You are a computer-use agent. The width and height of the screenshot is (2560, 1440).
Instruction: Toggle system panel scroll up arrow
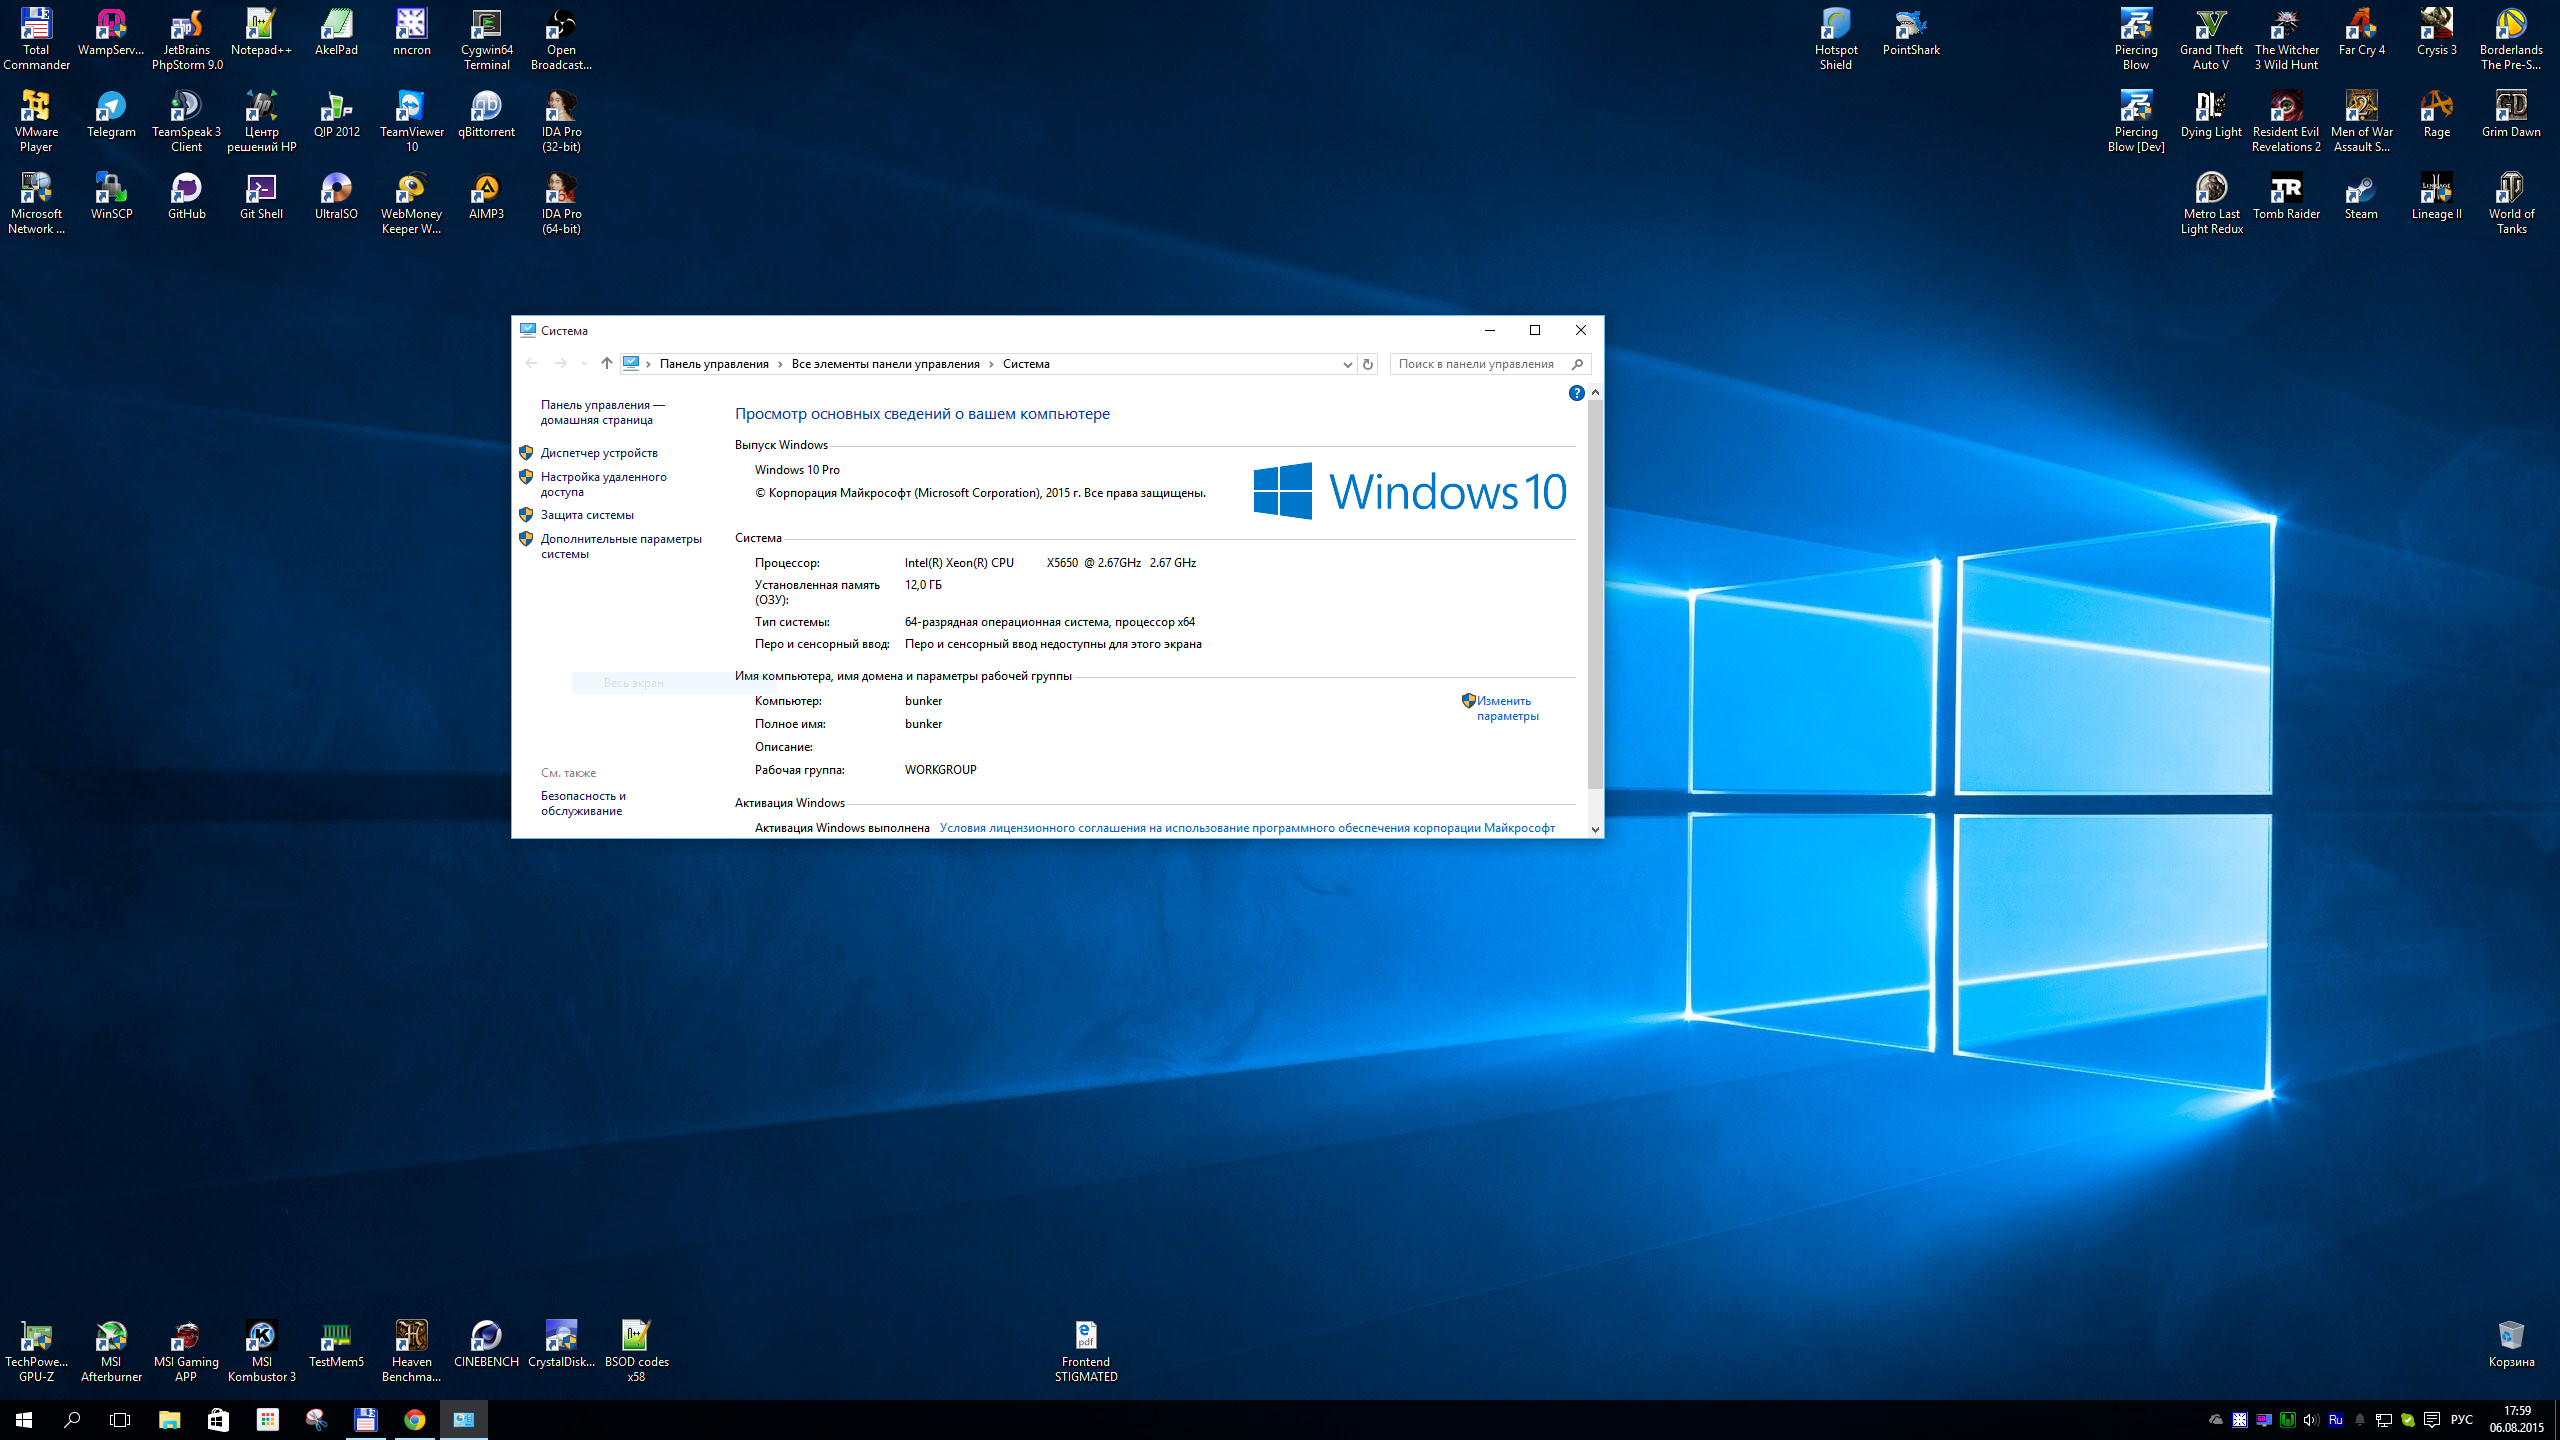tap(1593, 392)
